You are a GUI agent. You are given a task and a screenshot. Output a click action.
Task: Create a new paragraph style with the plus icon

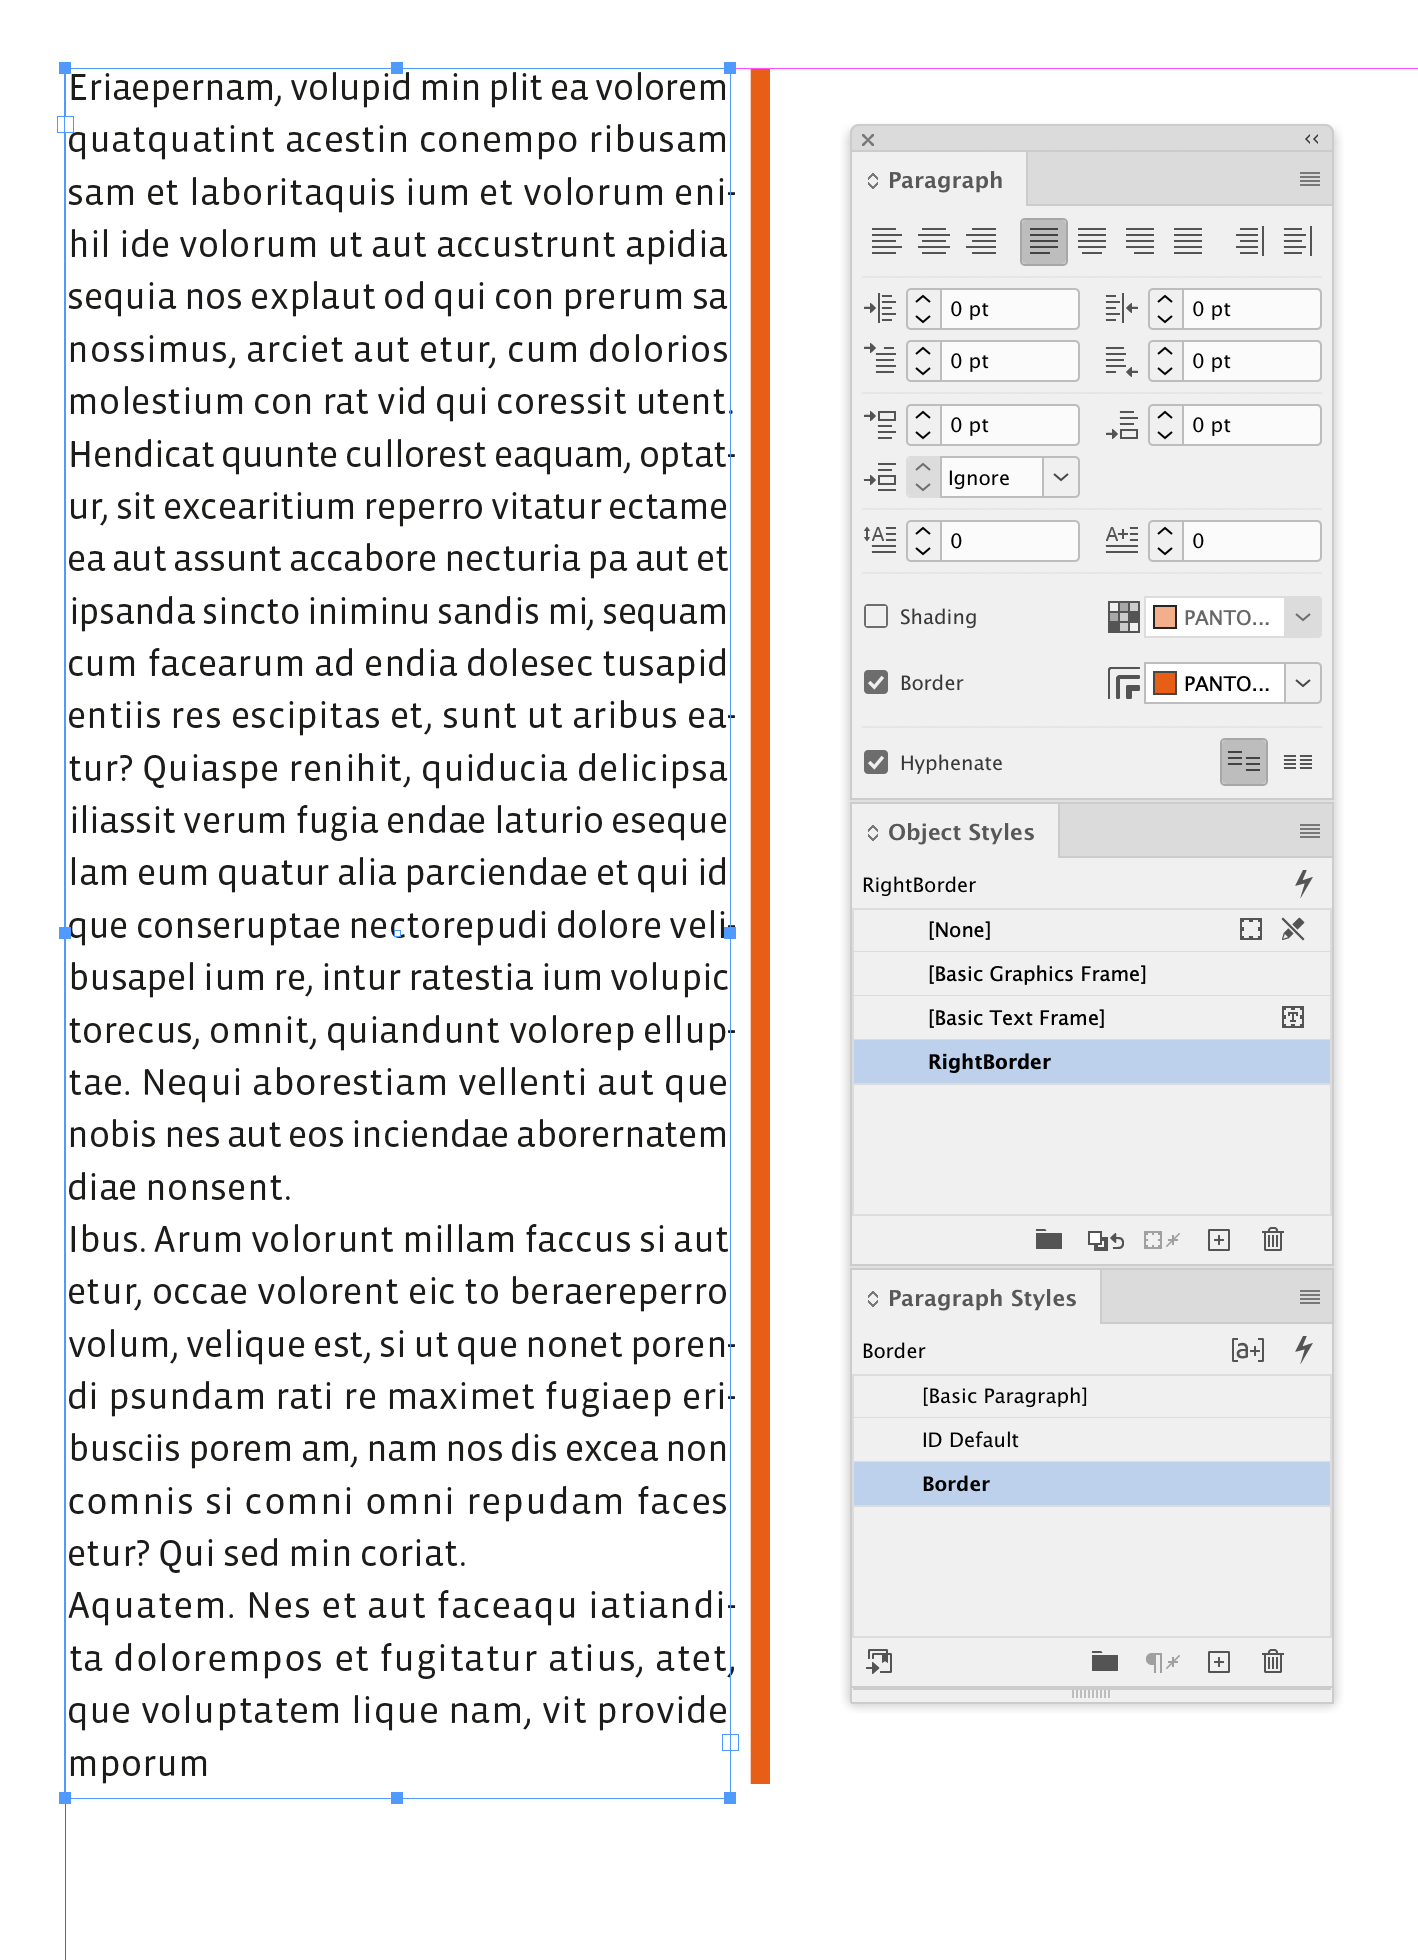tap(1218, 1662)
